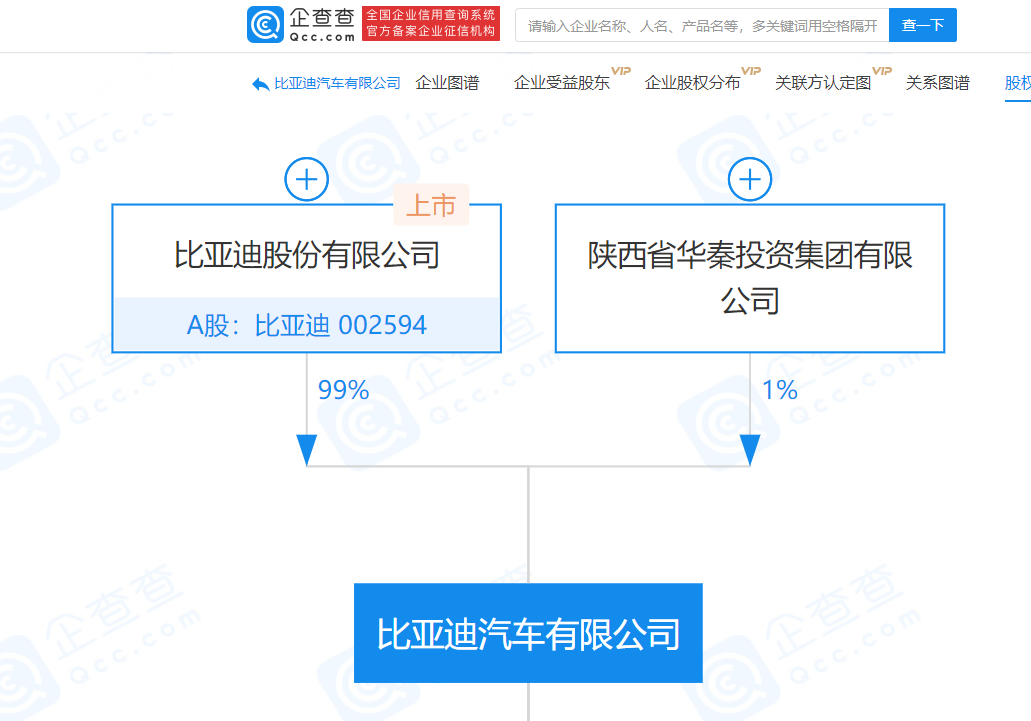Click the VIP badge on 企业股权分布

pos(751,71)
